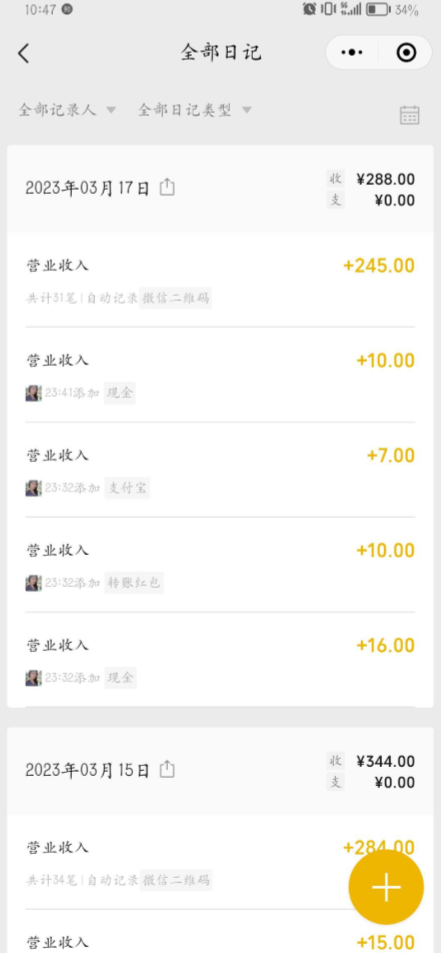Screen dimensions: 441x953
Task: Tap the avatar on the 23:41 cash entry
Action: pyautogui.click(x=33, y=393)
